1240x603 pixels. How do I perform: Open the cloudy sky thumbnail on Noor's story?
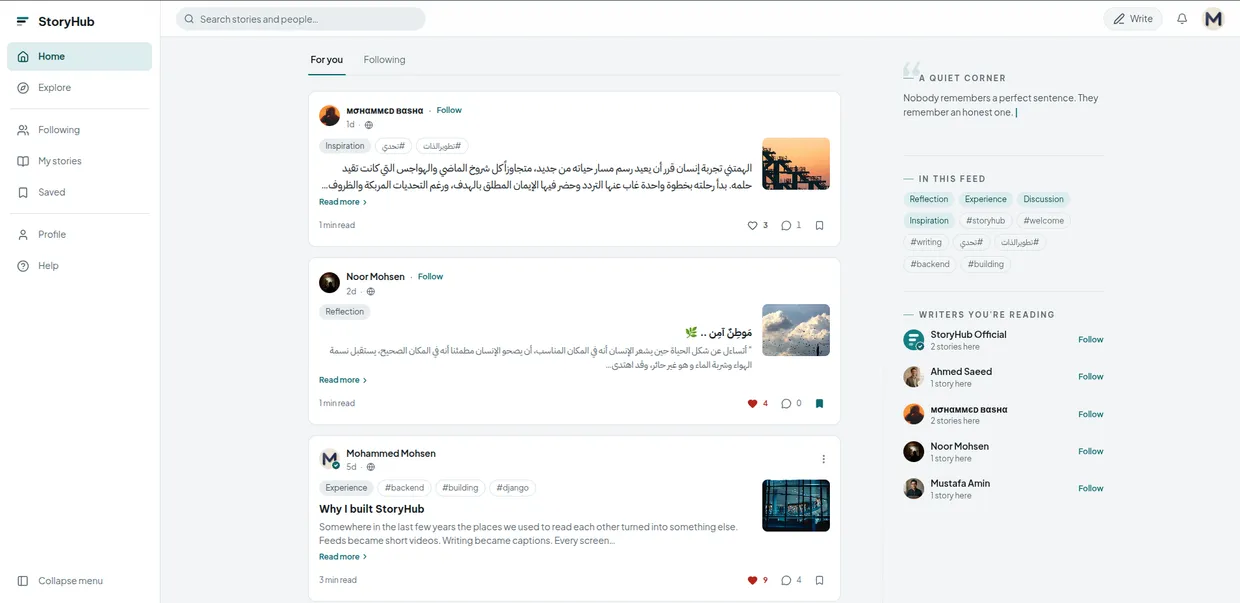[x=796, y=330]
